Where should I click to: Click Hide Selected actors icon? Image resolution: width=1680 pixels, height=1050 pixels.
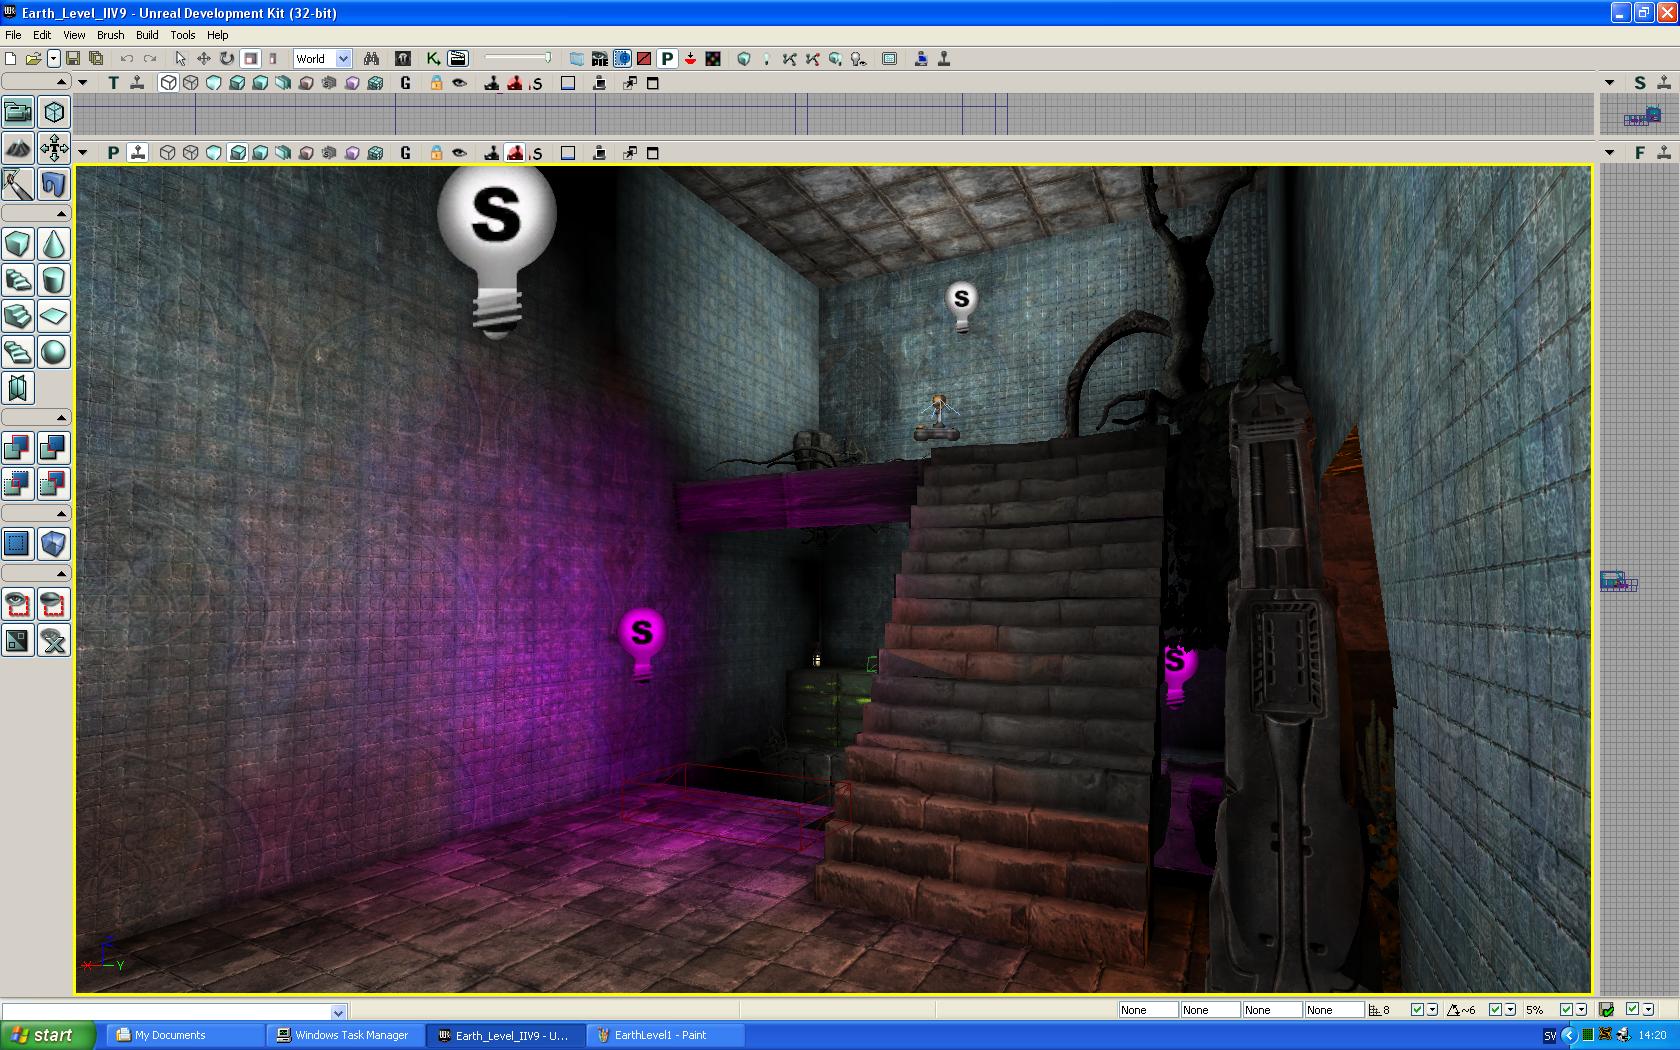point(54,605)
